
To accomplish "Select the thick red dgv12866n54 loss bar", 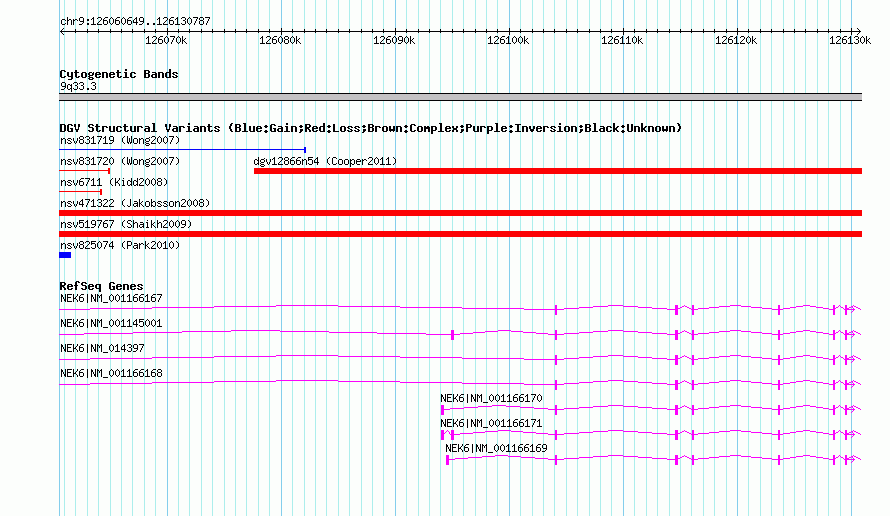I will coord(558,171).
